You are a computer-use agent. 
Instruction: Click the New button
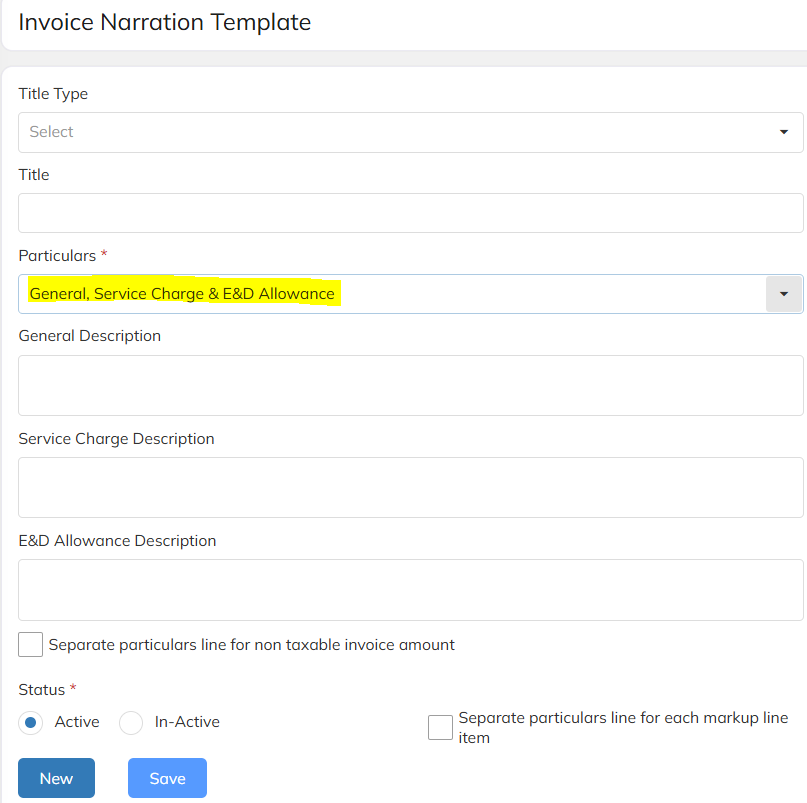tap(57, 778)
